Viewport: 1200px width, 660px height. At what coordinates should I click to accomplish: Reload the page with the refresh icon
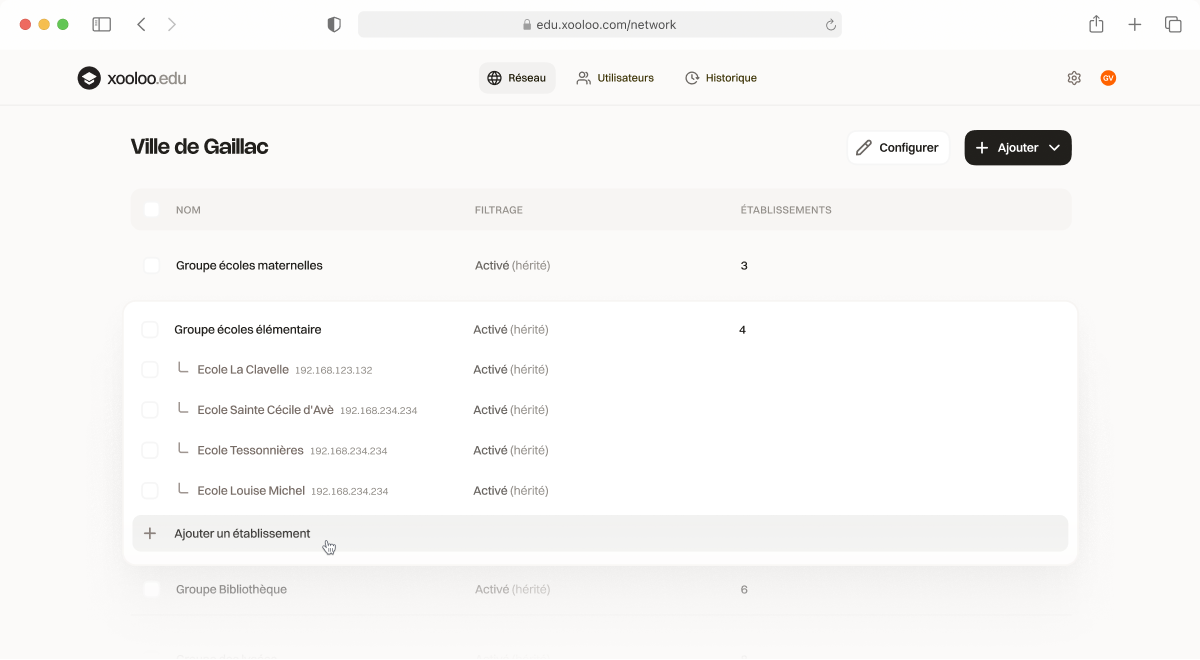[x=830, y=25]
